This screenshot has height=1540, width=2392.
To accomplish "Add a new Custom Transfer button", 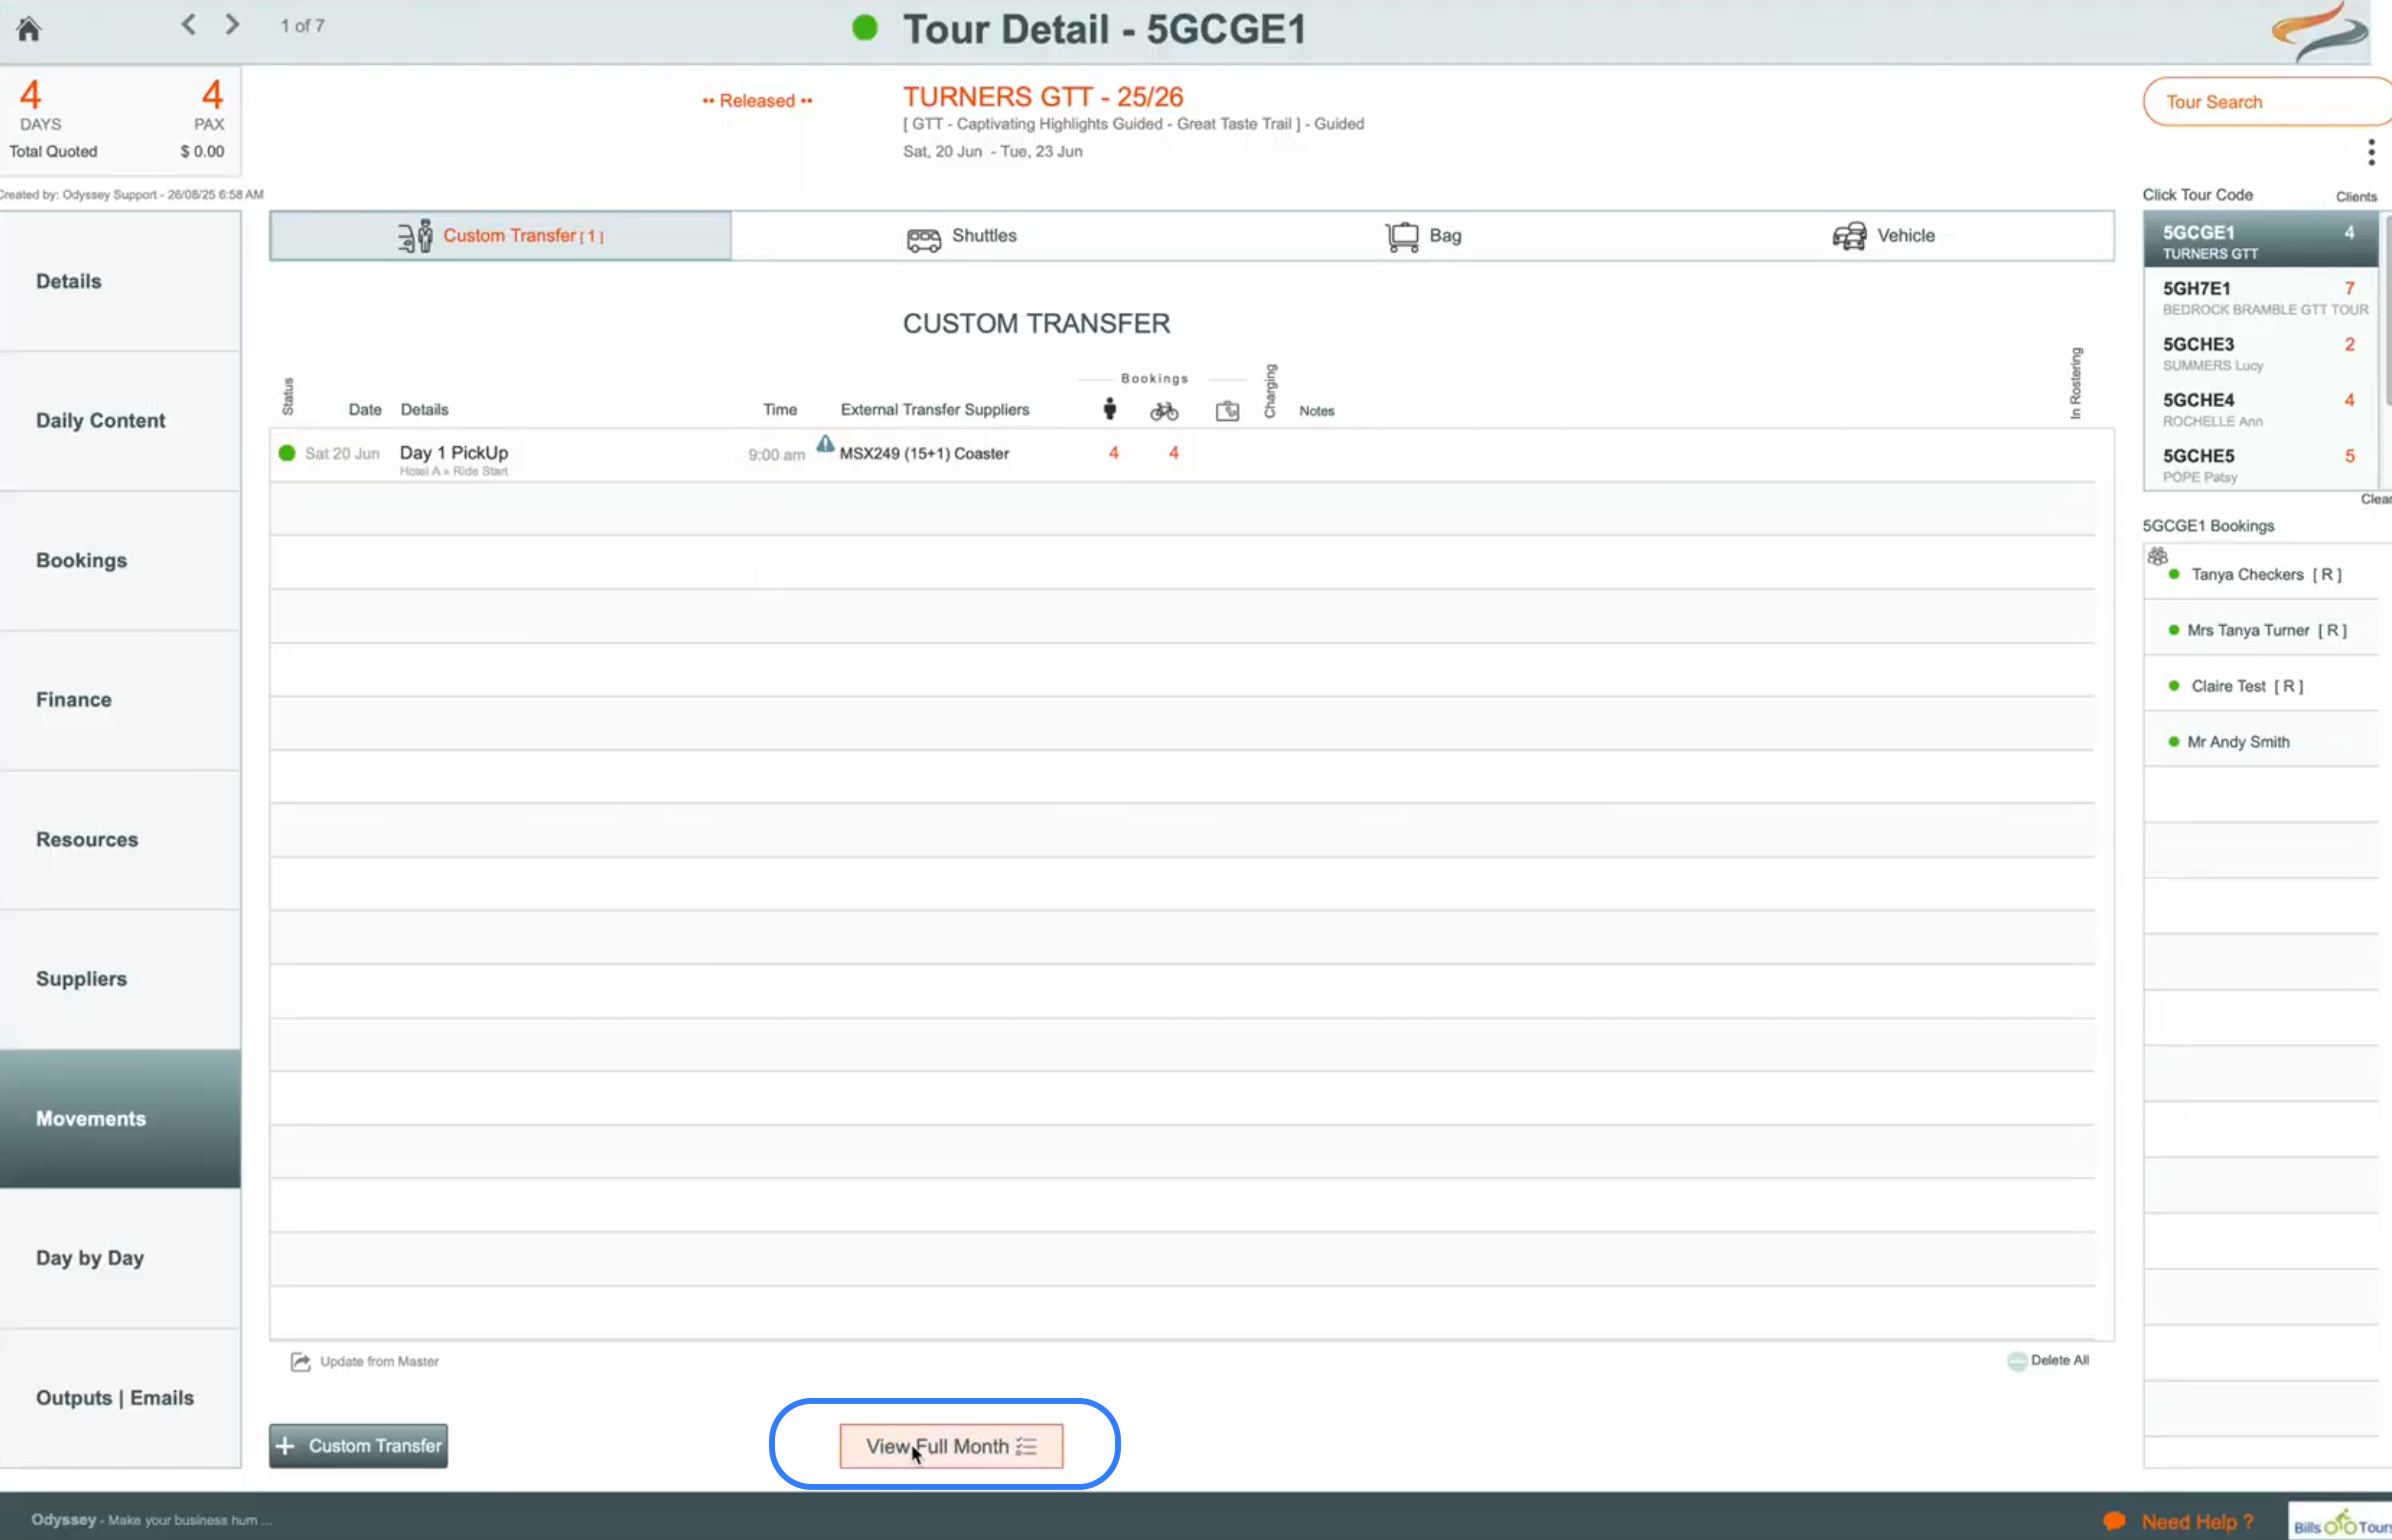I will point(358,1445).
